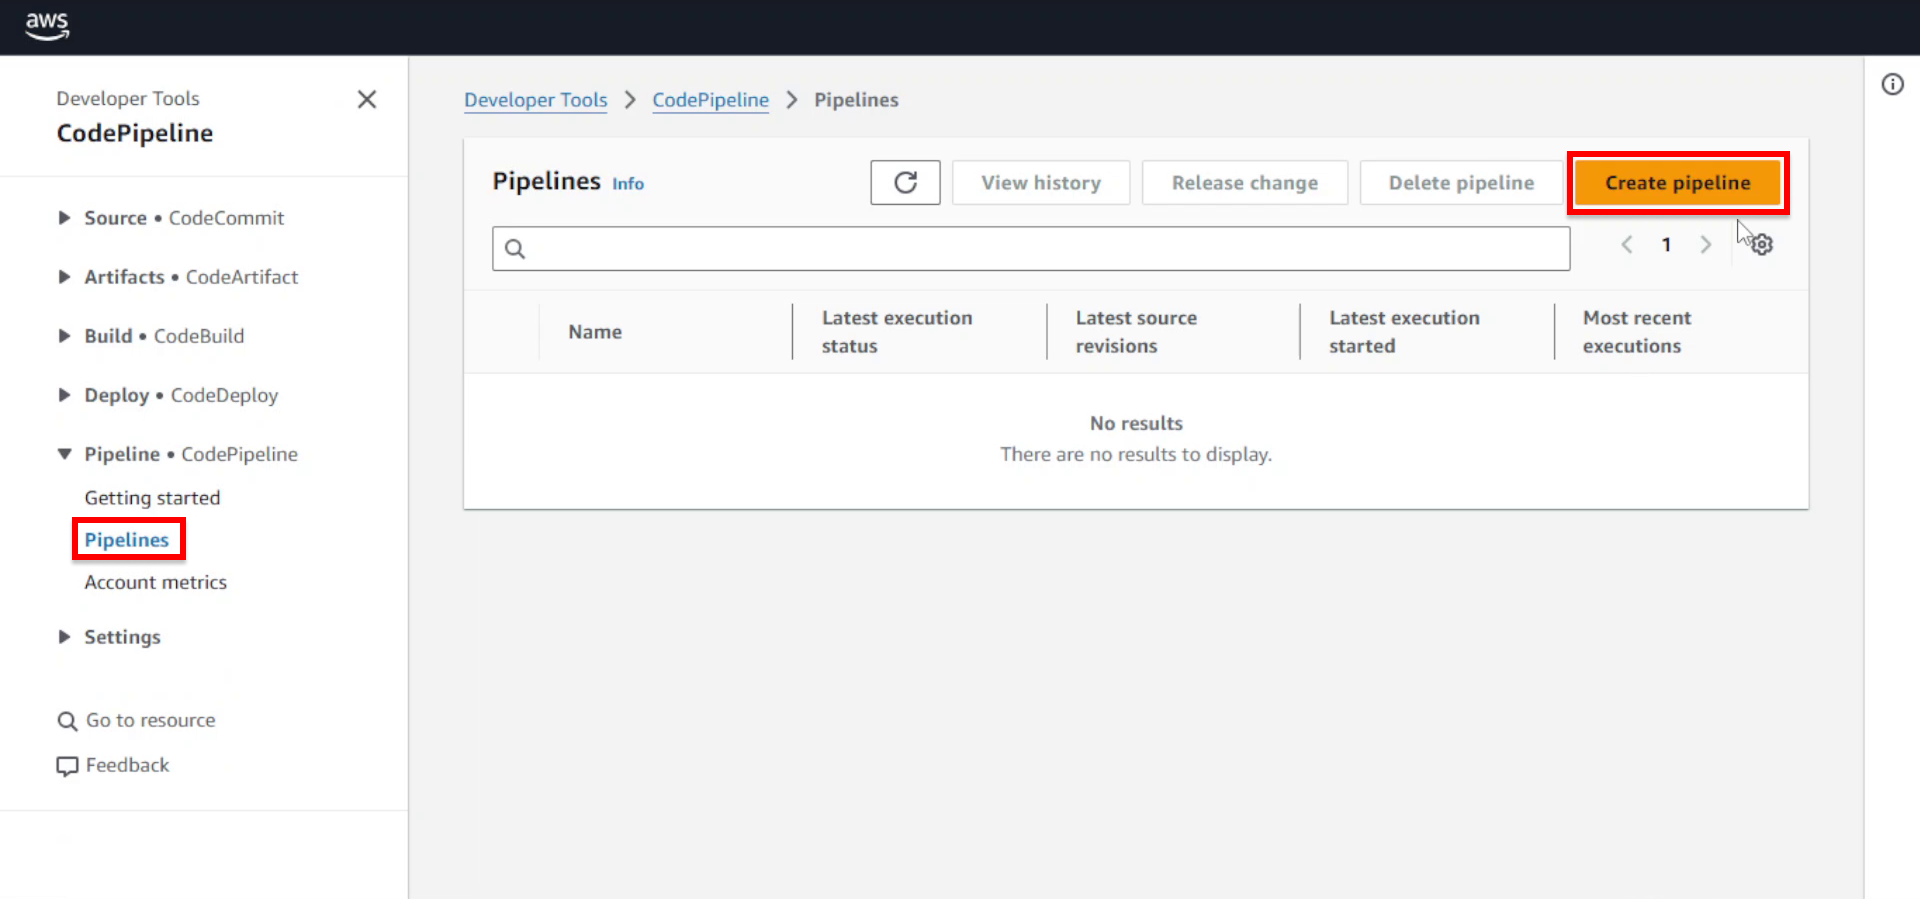Open Getting started in sidebar

pos(152,498)
